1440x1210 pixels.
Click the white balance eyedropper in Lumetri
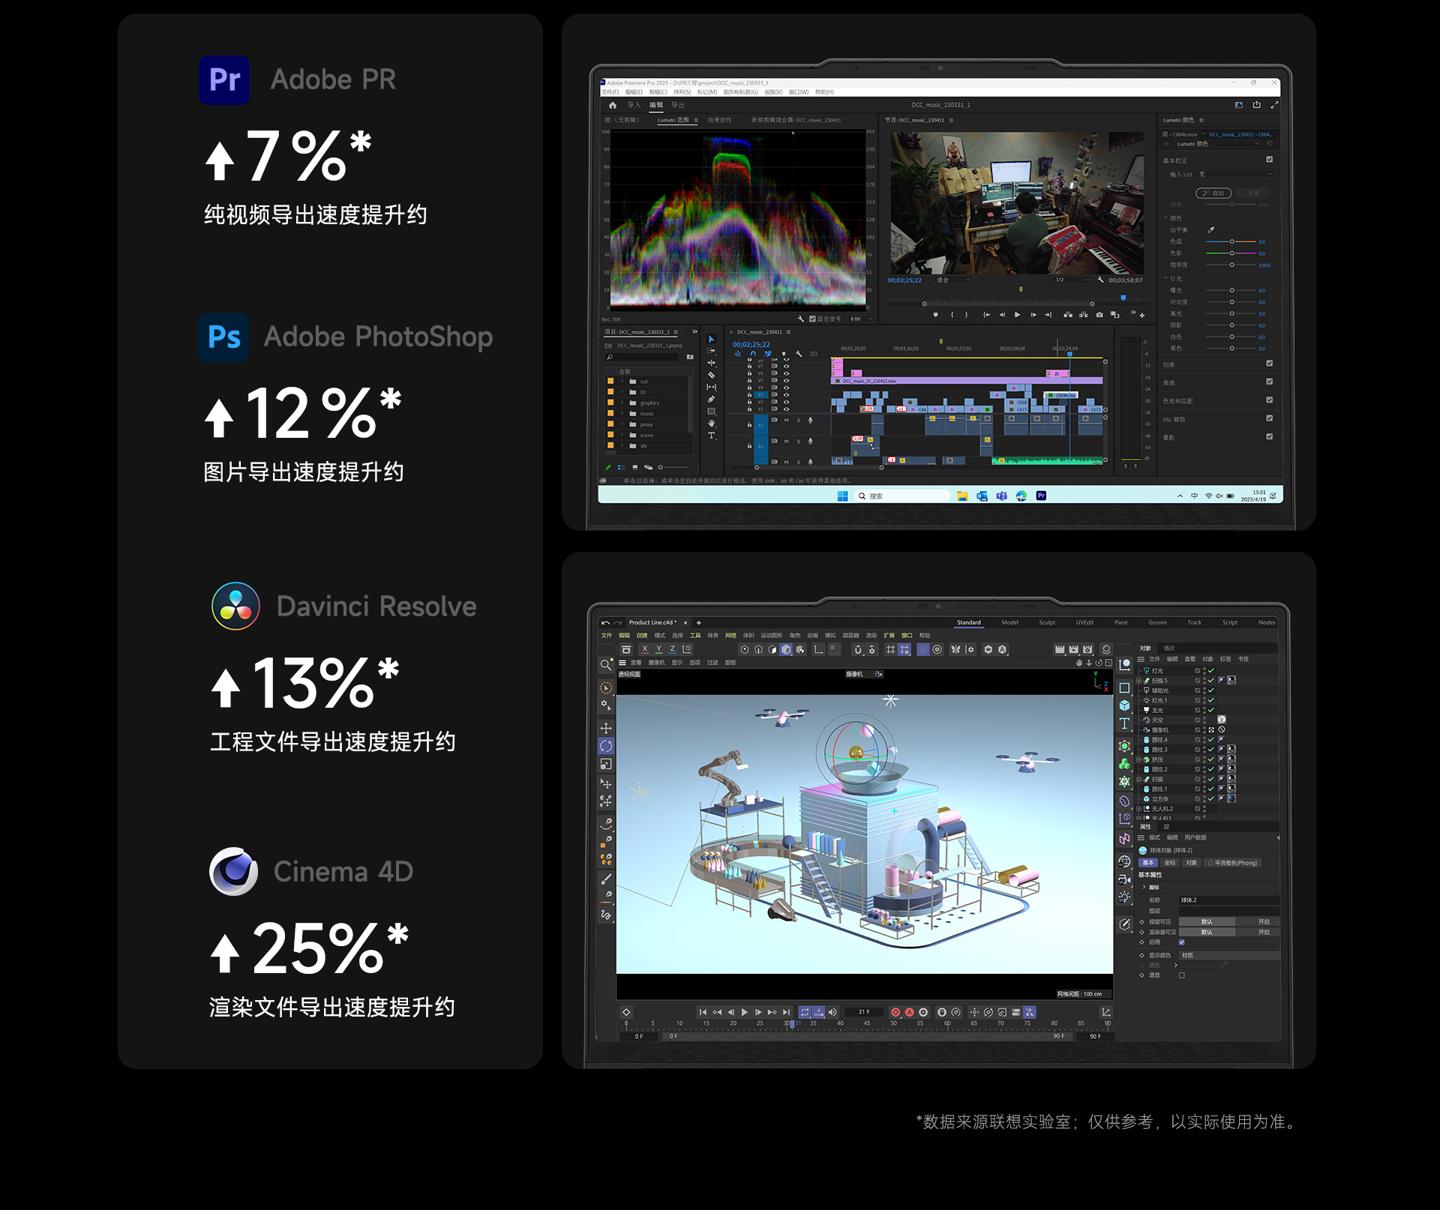(x=1211, y=230)
